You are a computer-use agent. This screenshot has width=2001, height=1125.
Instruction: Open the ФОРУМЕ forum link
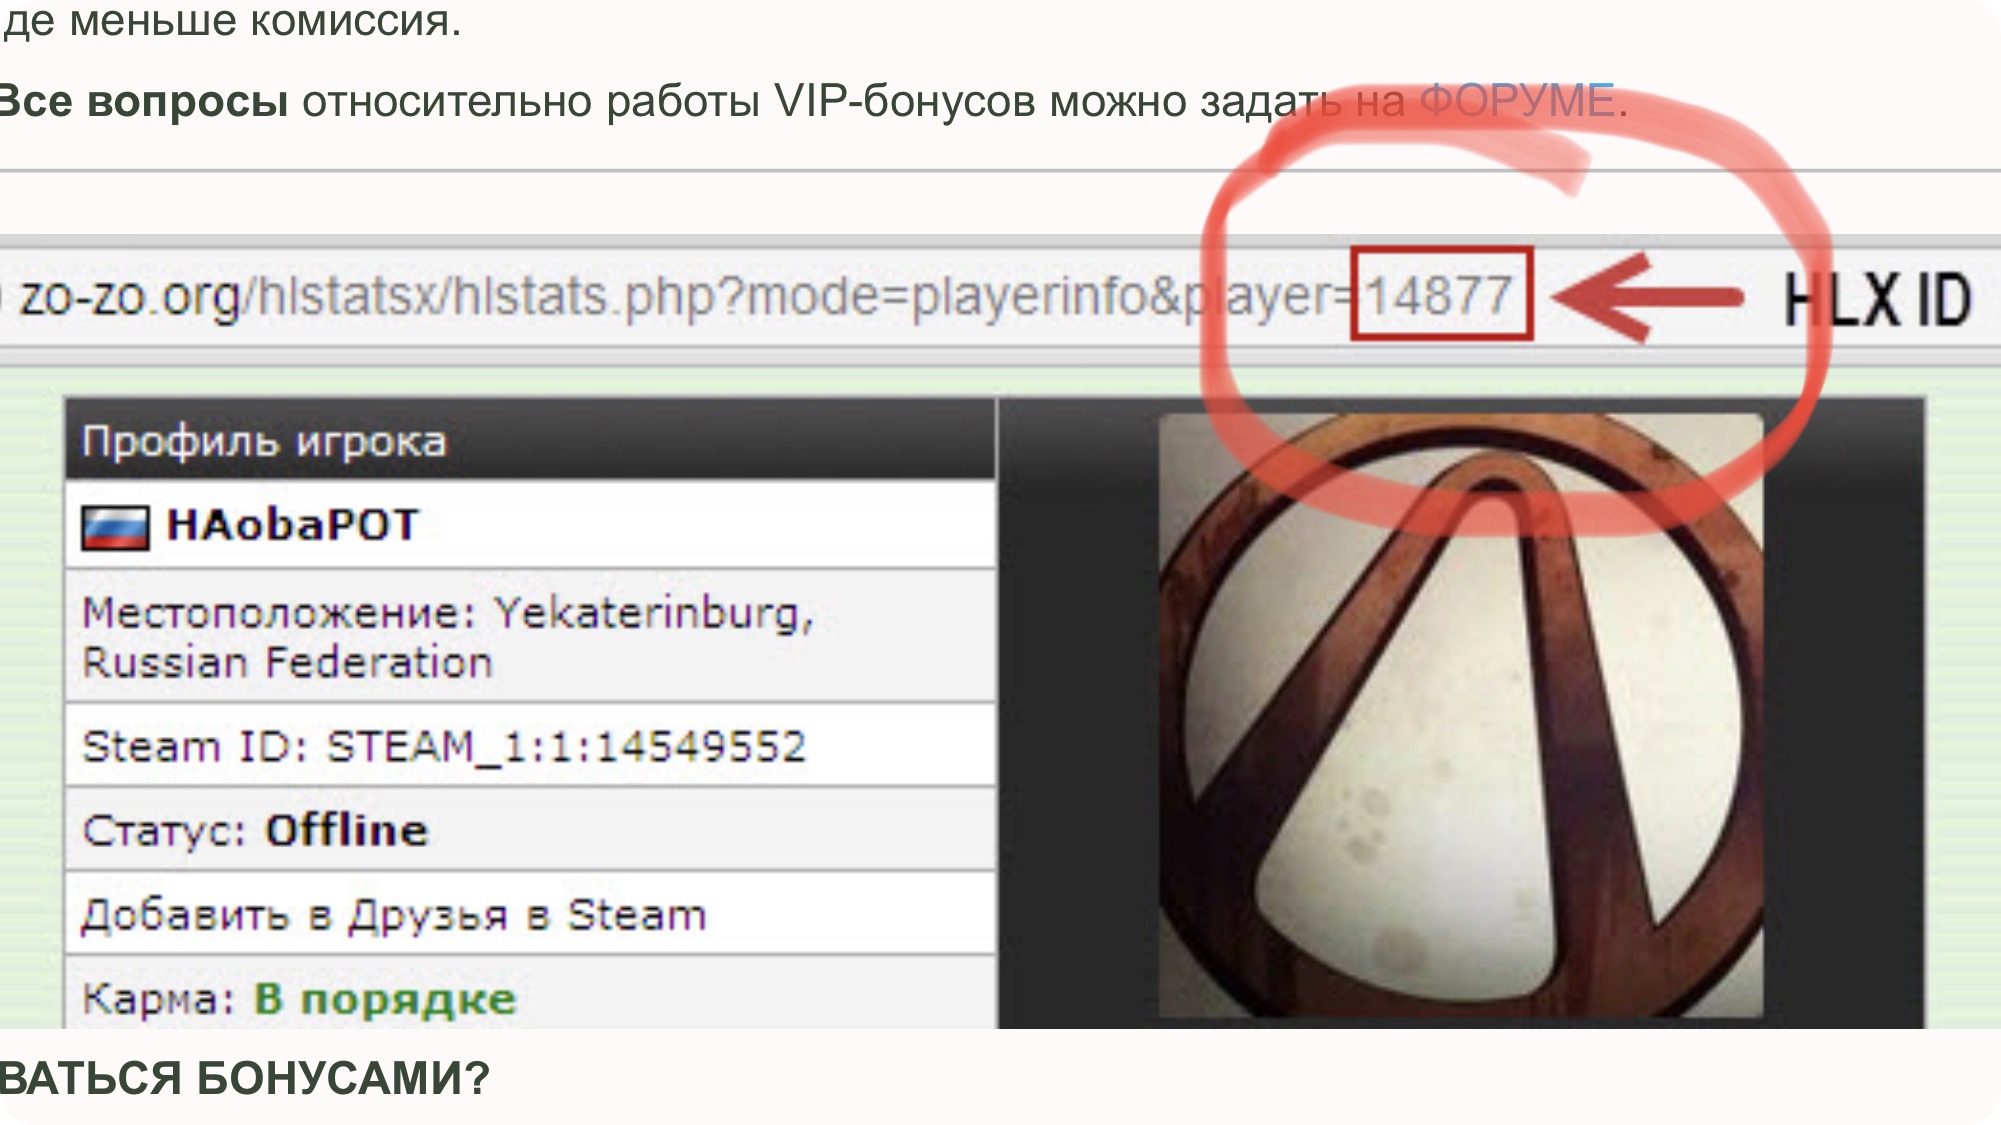pyautogui.click(x=1516, y=101)
